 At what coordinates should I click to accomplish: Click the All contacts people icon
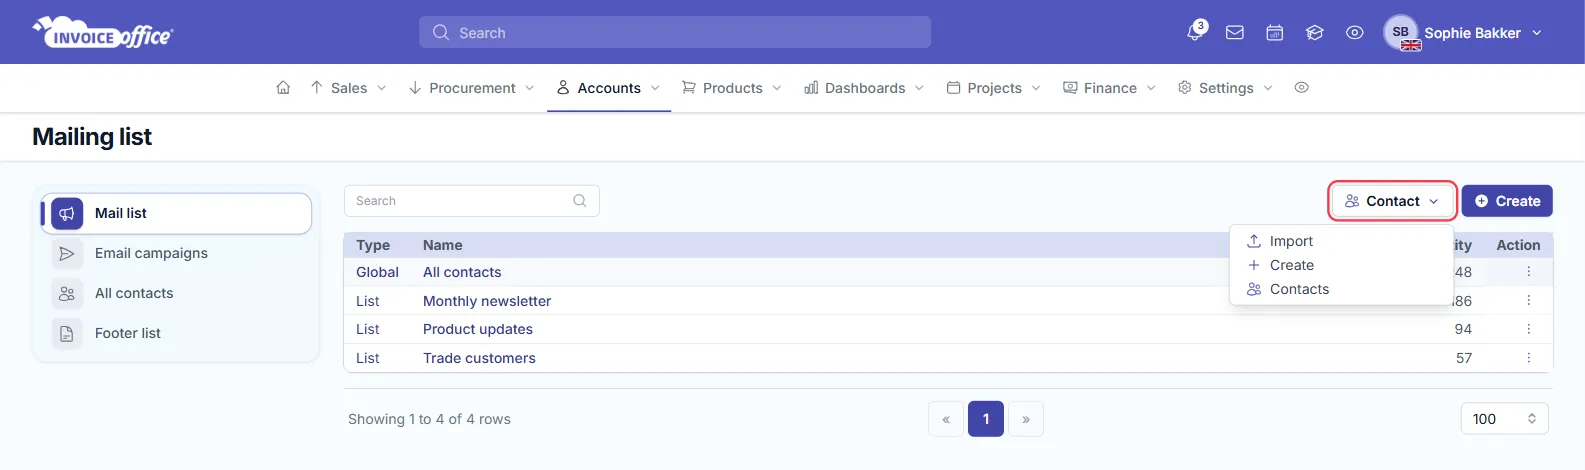pos(67,293)
